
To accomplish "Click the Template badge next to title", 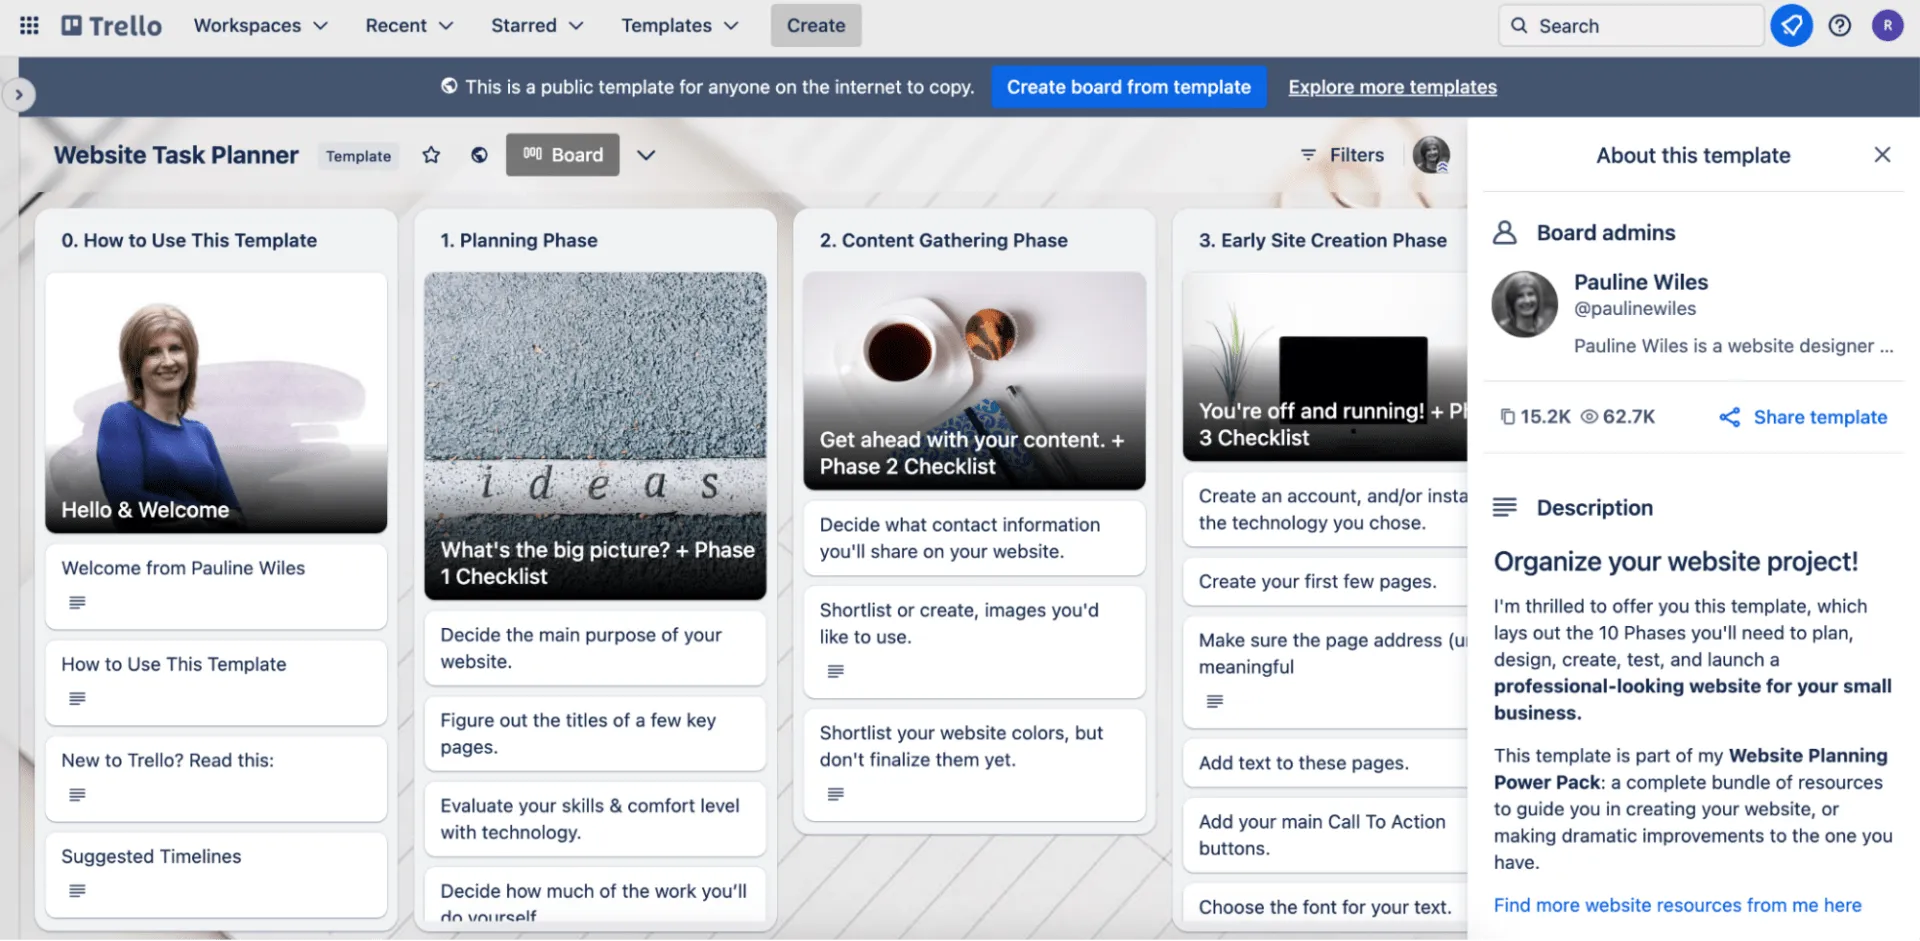I will [x=358, y=156].
